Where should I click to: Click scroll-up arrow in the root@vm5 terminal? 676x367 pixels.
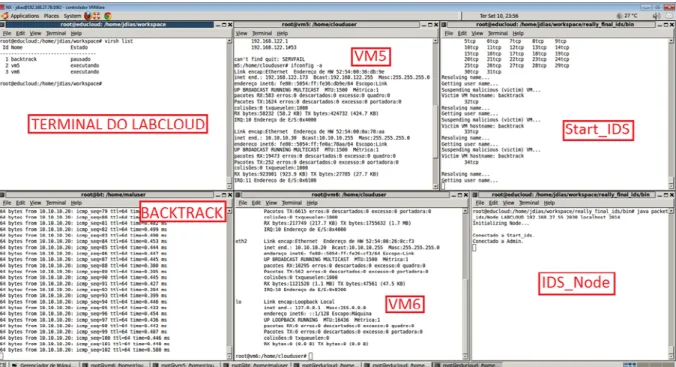[435, 41]
